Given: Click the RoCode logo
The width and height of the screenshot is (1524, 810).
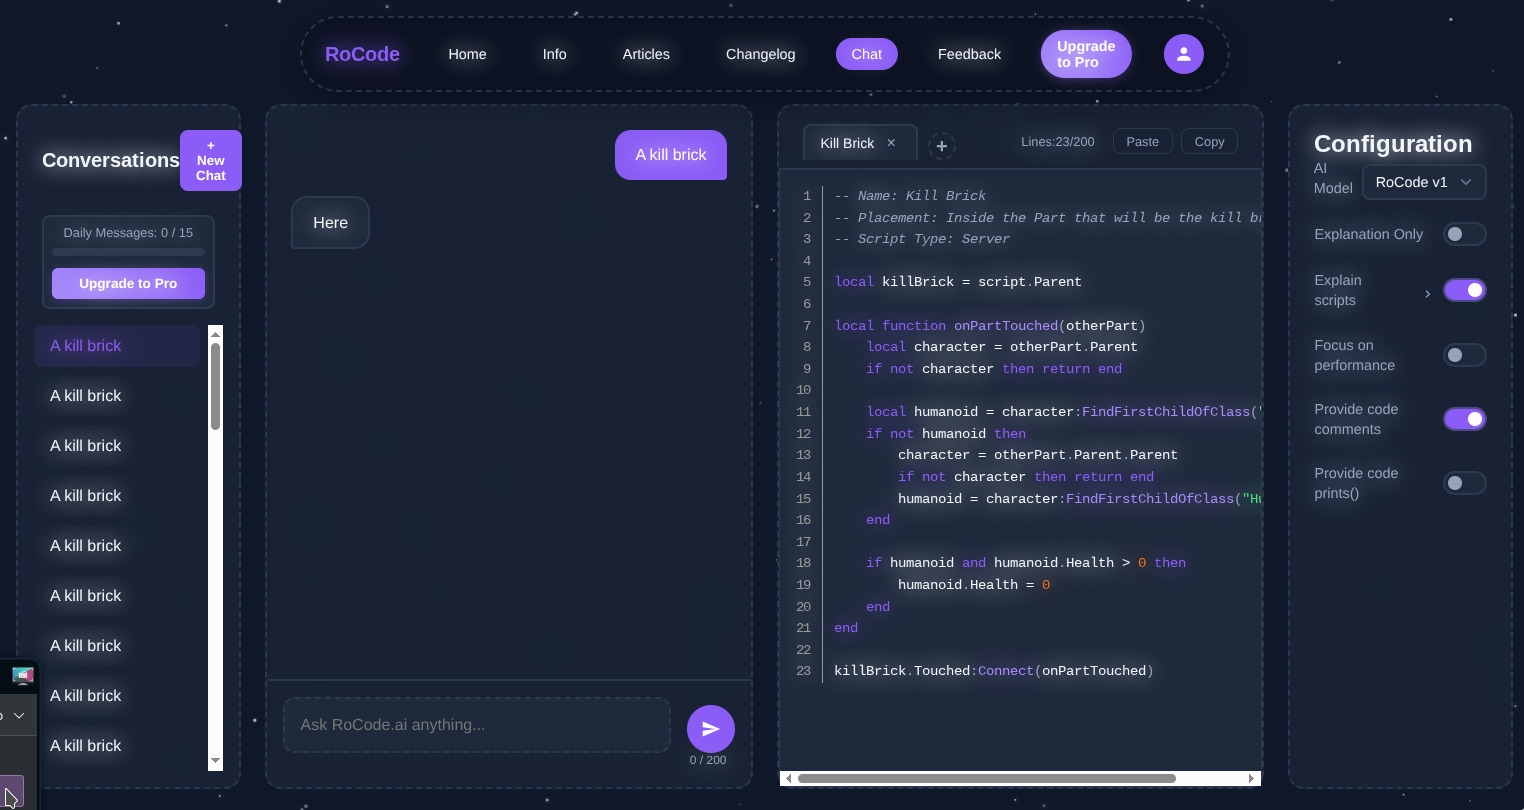Looking at the screenshot, I should pyautogui.click(x=362, y=54).
